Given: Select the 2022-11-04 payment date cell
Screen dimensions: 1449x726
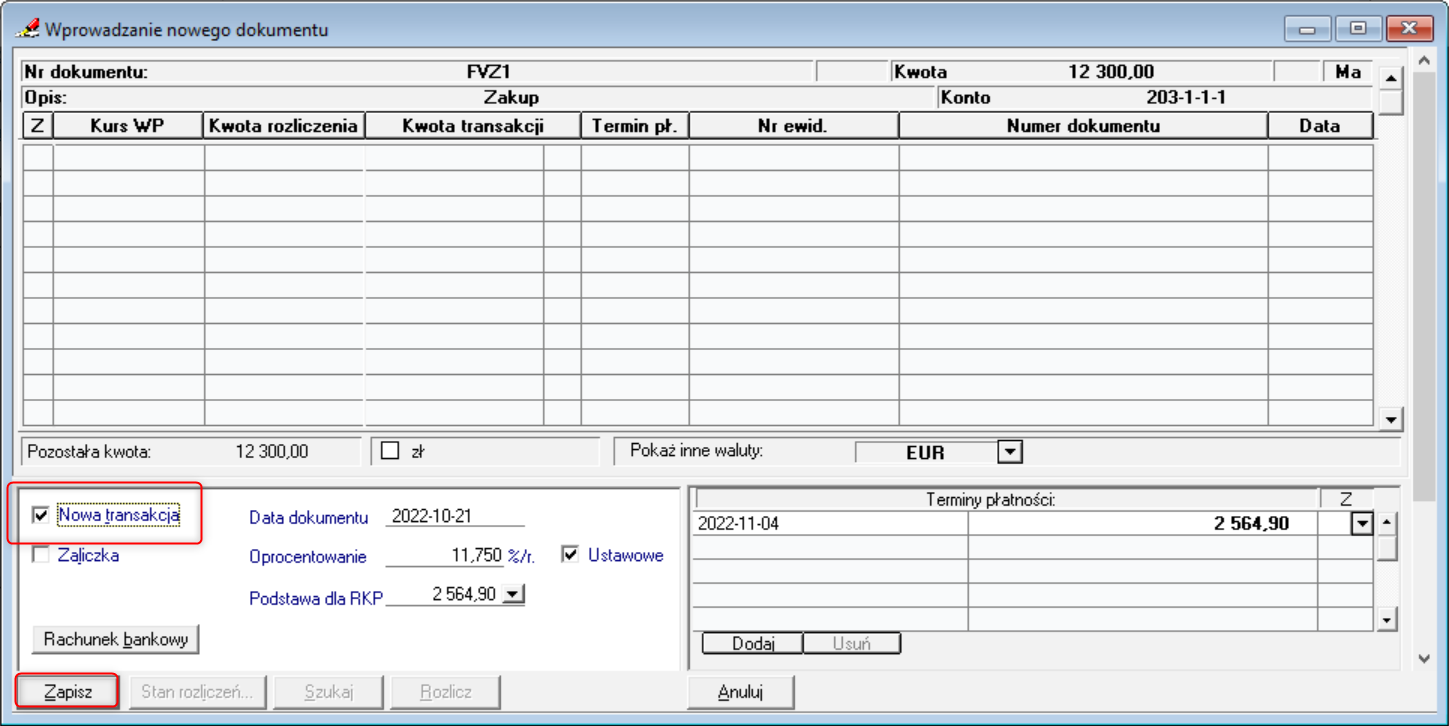Looking at the screenshot, I should (x=830, y=523).
